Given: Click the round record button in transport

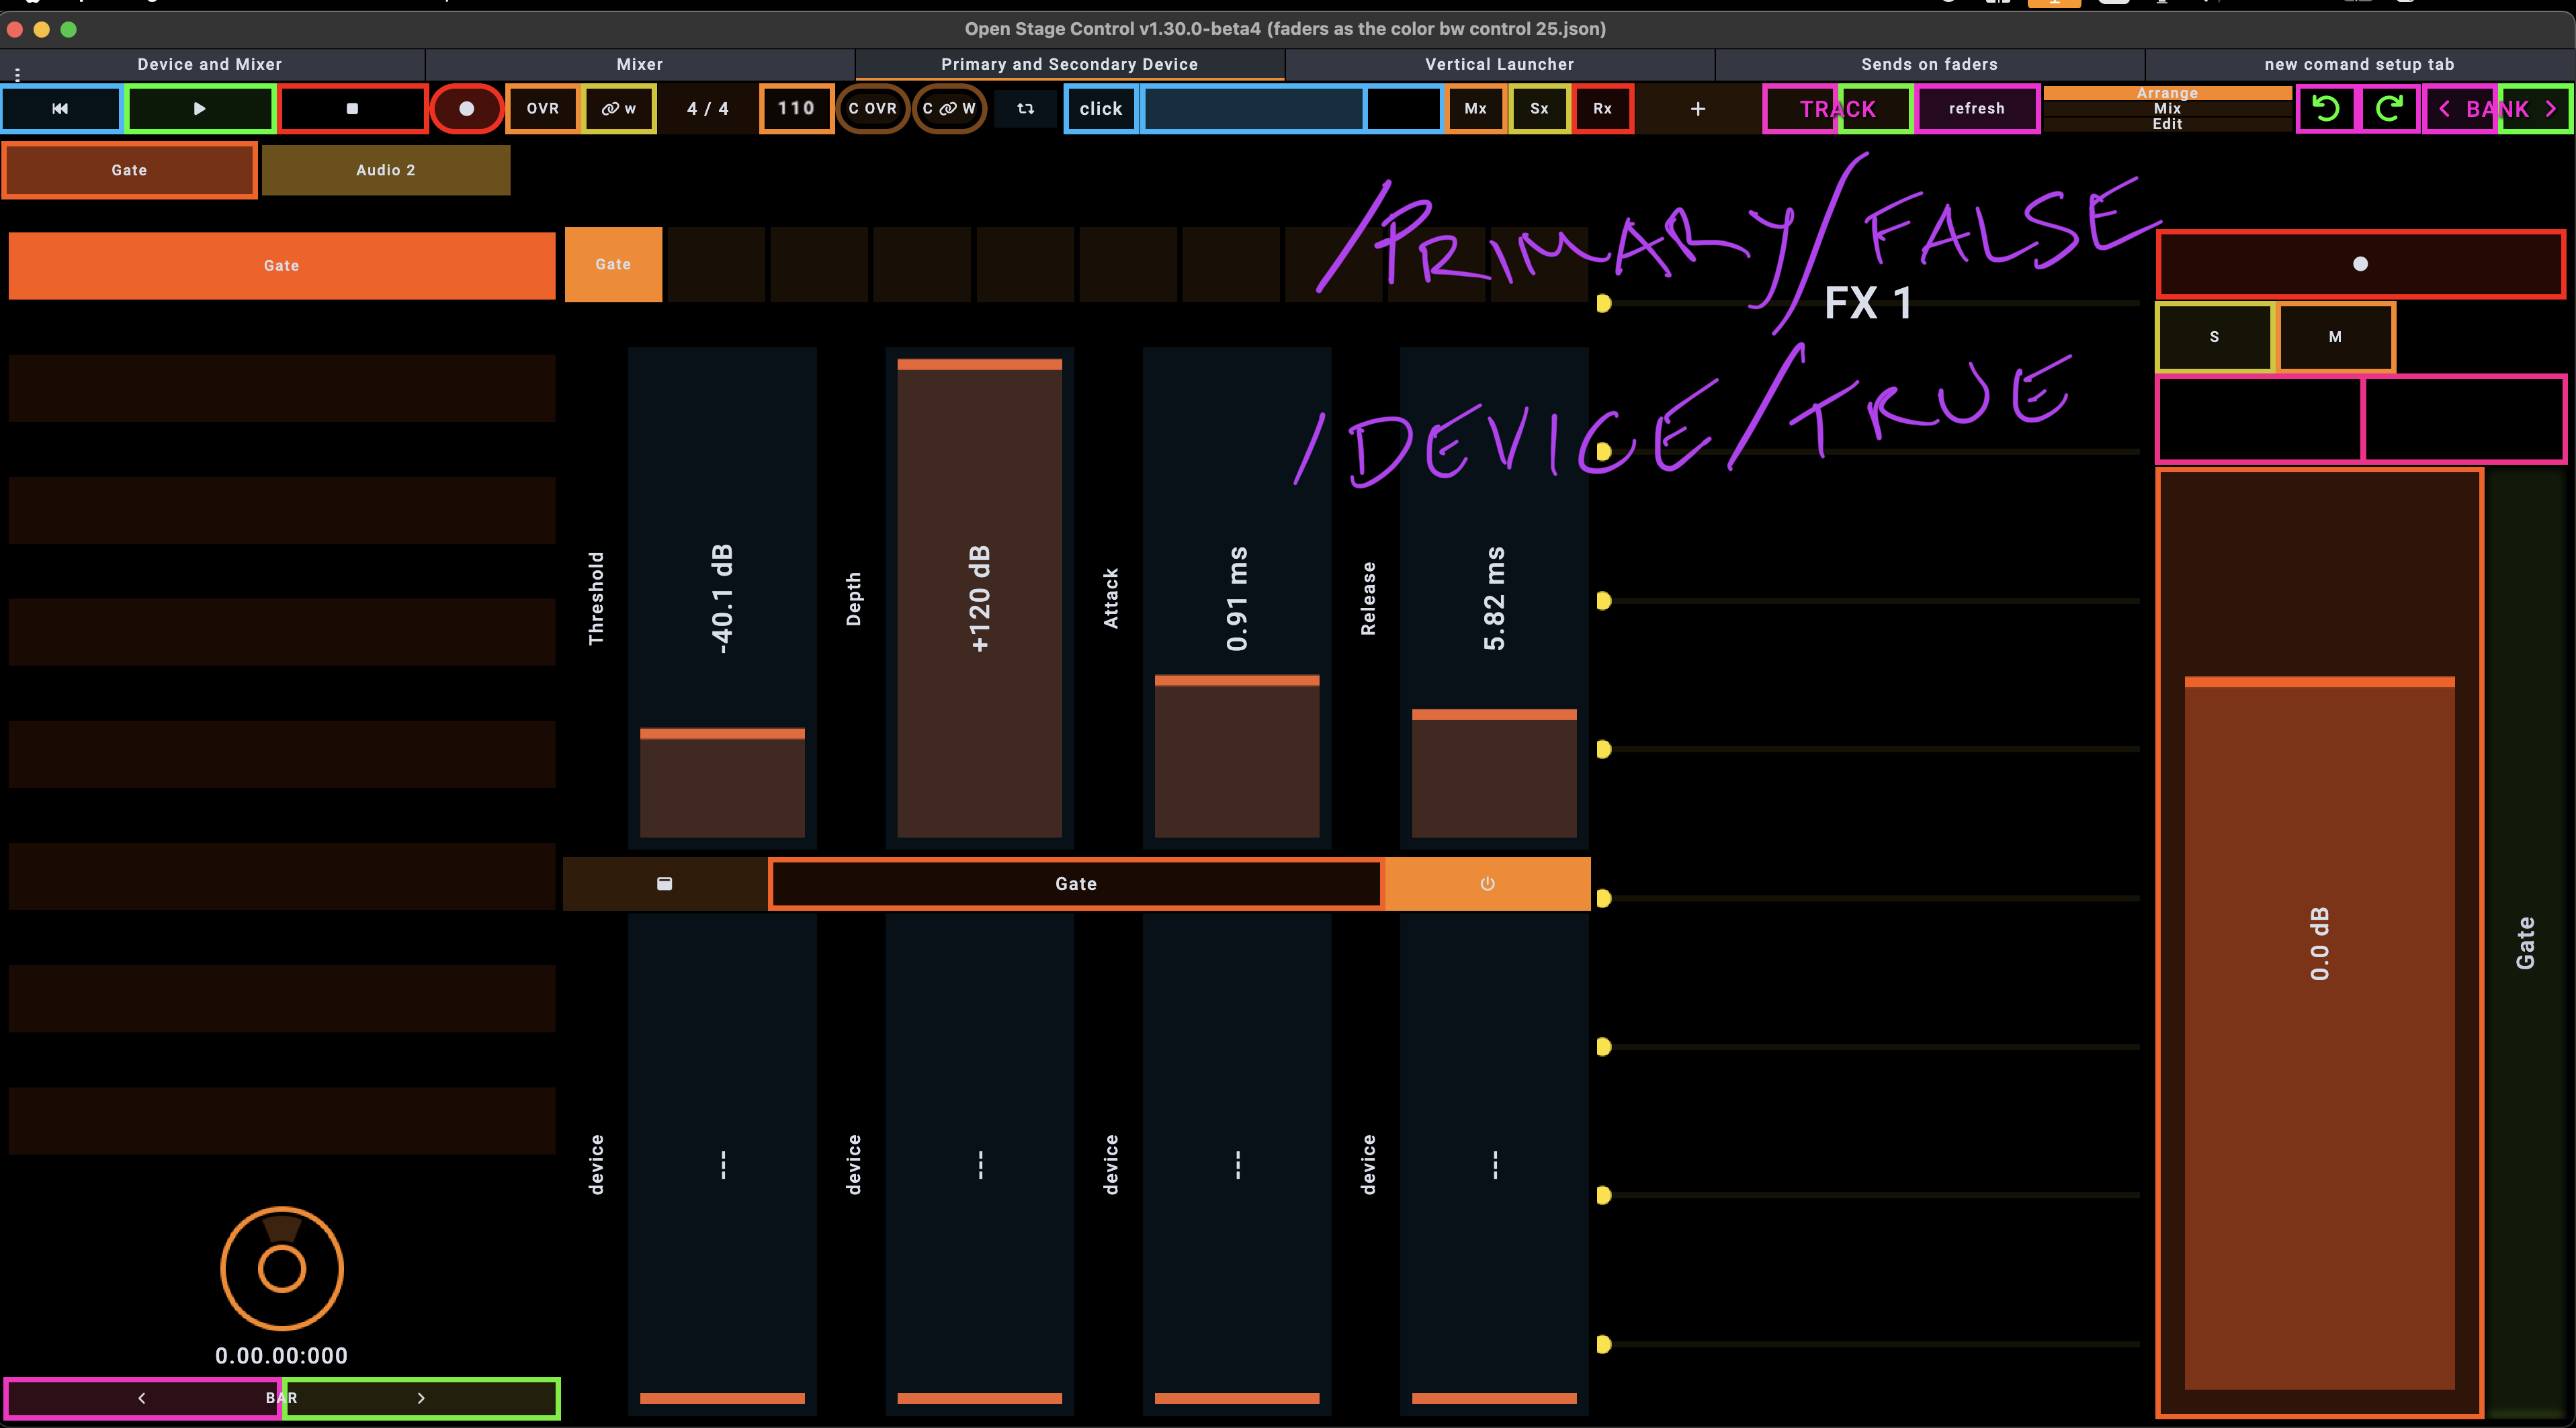Looking at the screenshot, I should 466,108.
